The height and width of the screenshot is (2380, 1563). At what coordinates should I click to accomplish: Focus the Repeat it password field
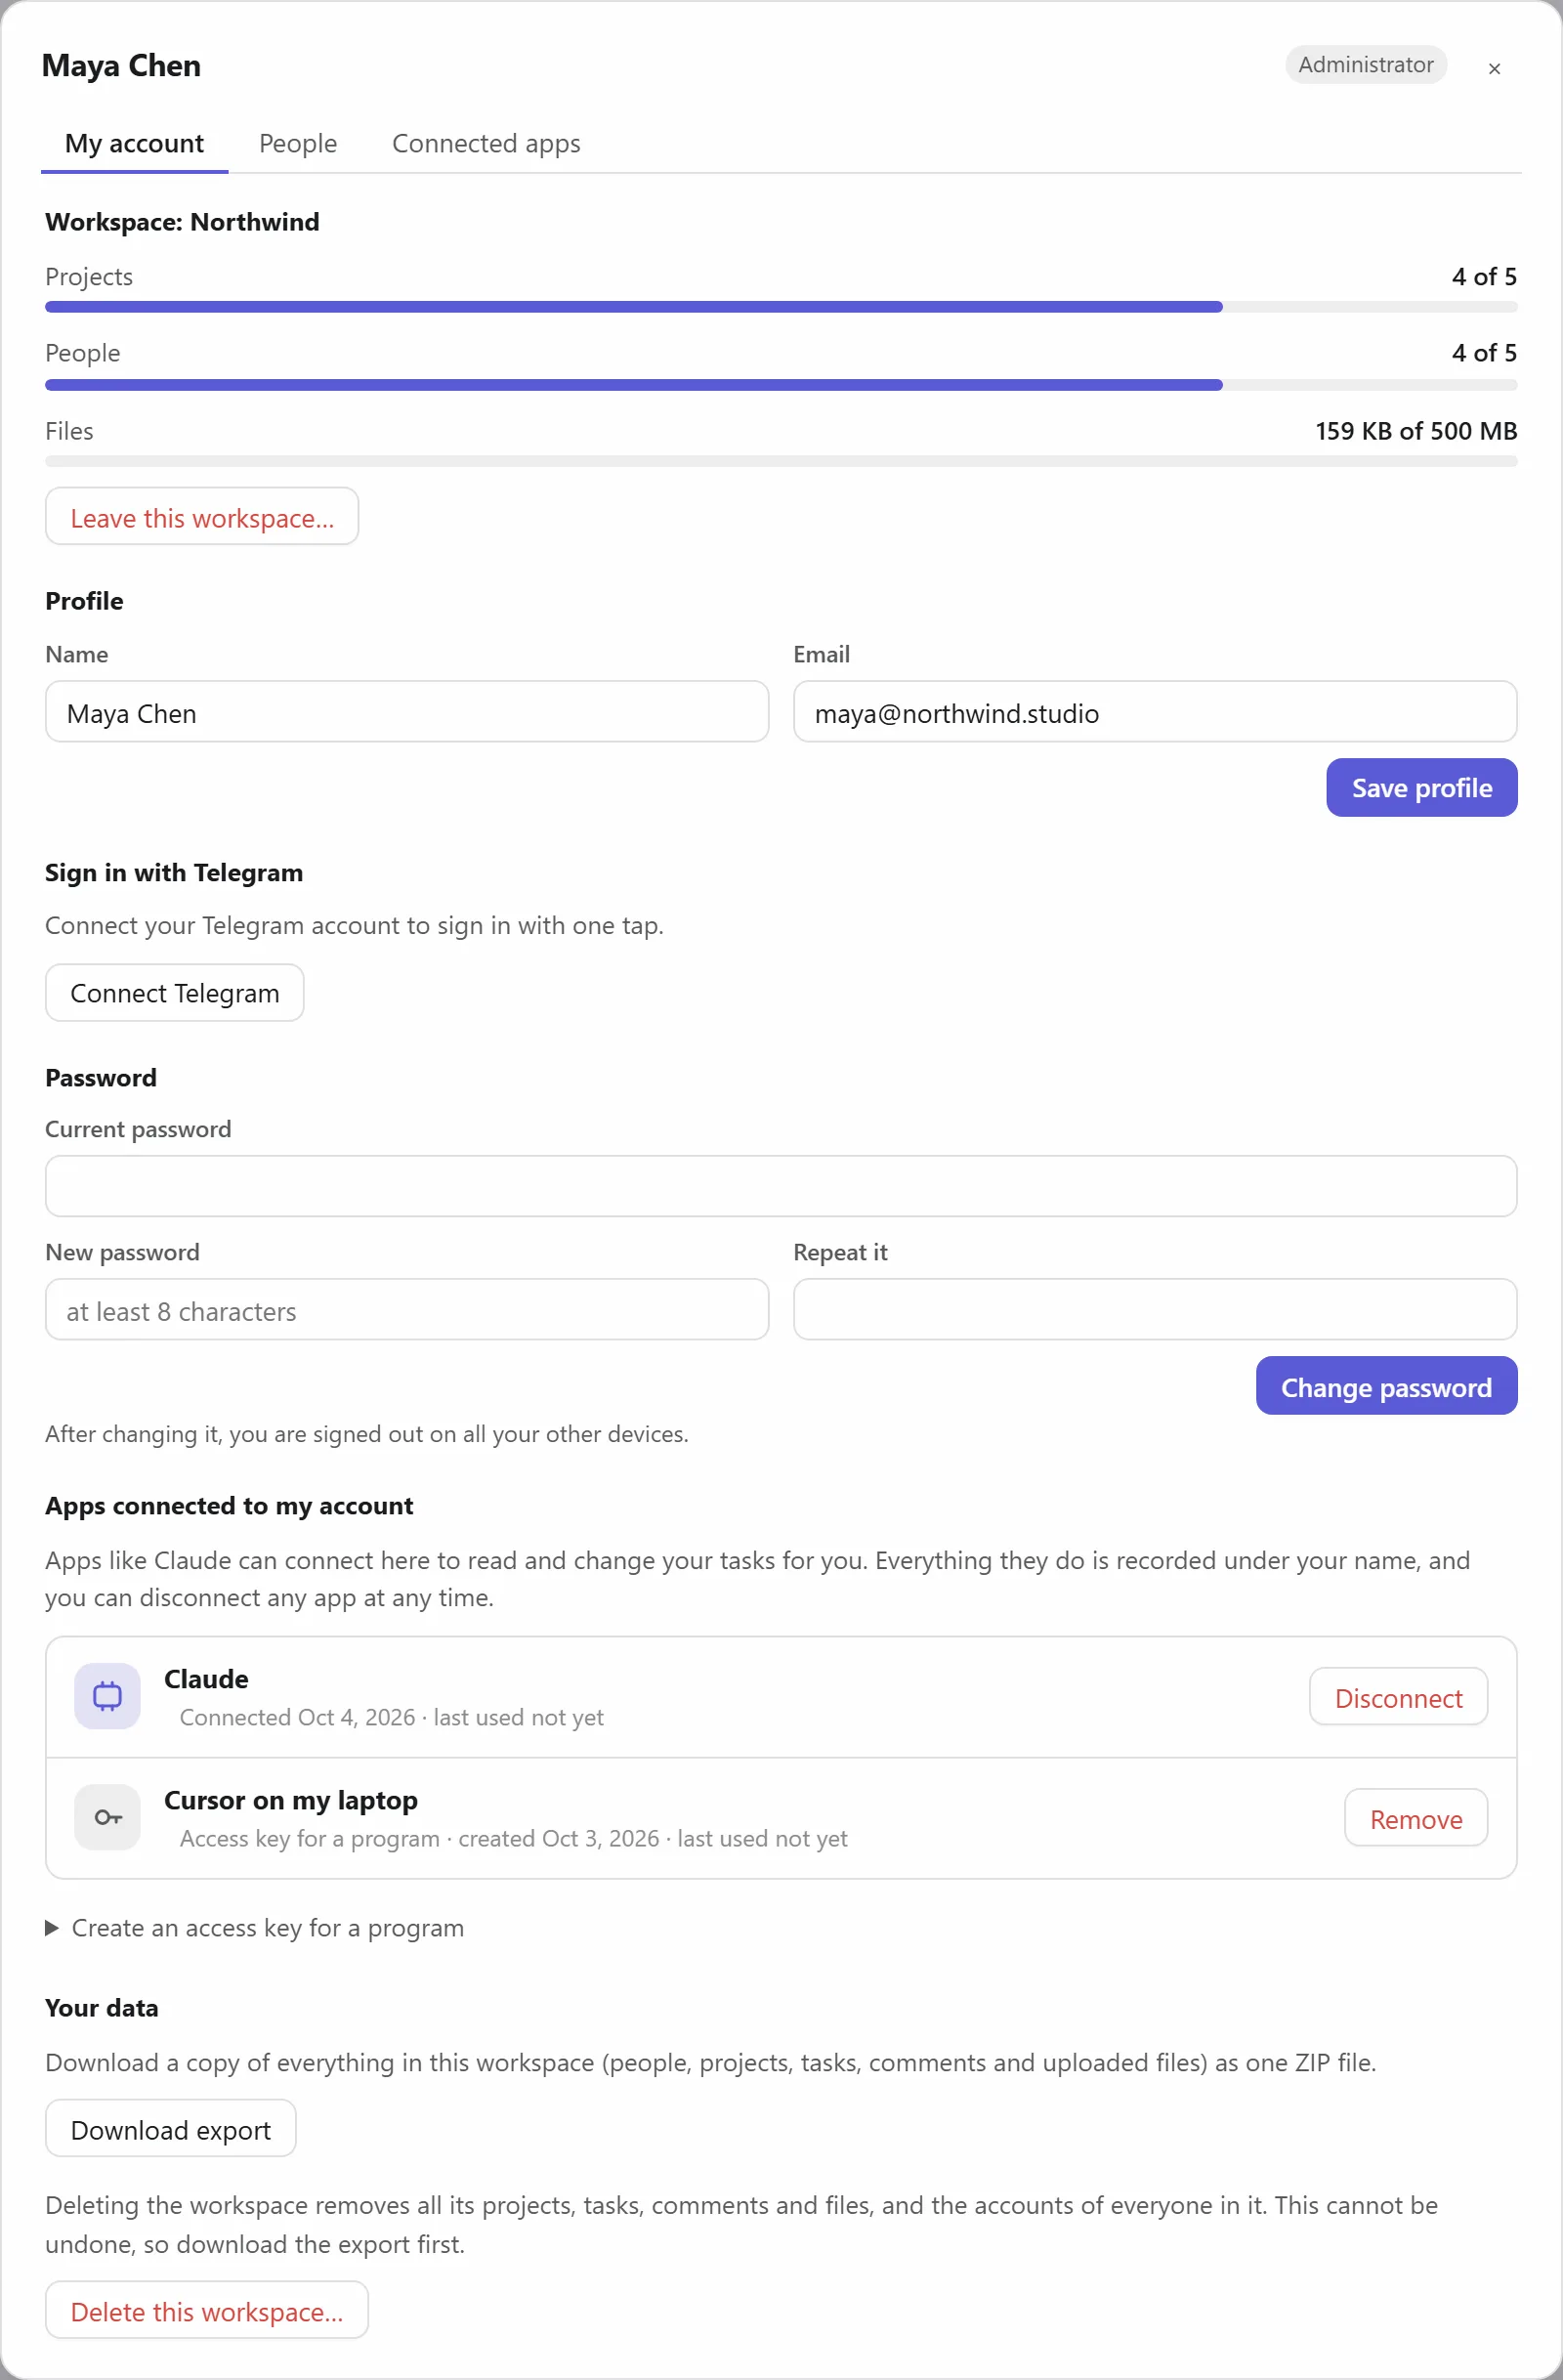[1155, 1309]
